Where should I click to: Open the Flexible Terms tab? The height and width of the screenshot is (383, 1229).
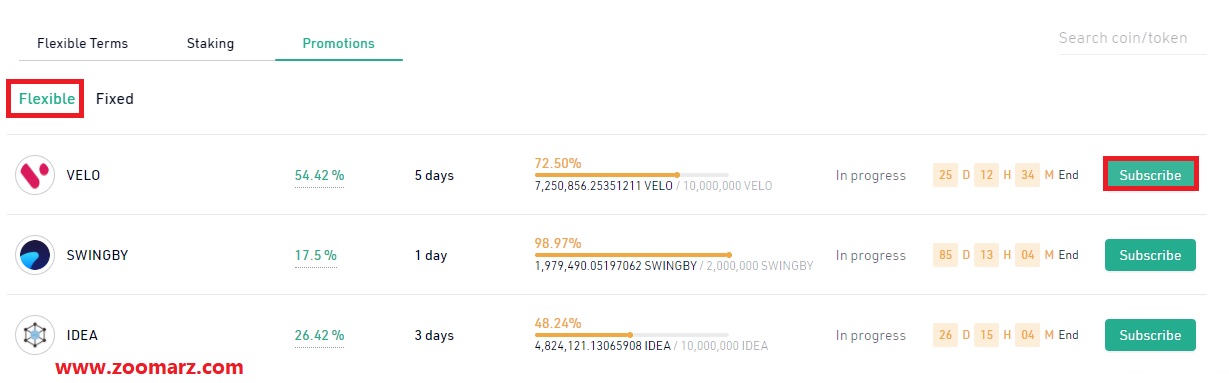point(82,44)
